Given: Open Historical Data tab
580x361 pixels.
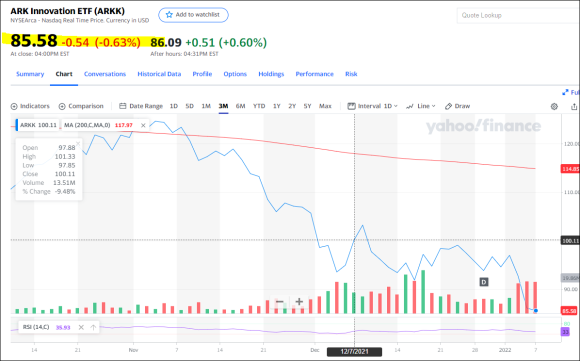Looking at the screenshot, I should tap(159, 74).
